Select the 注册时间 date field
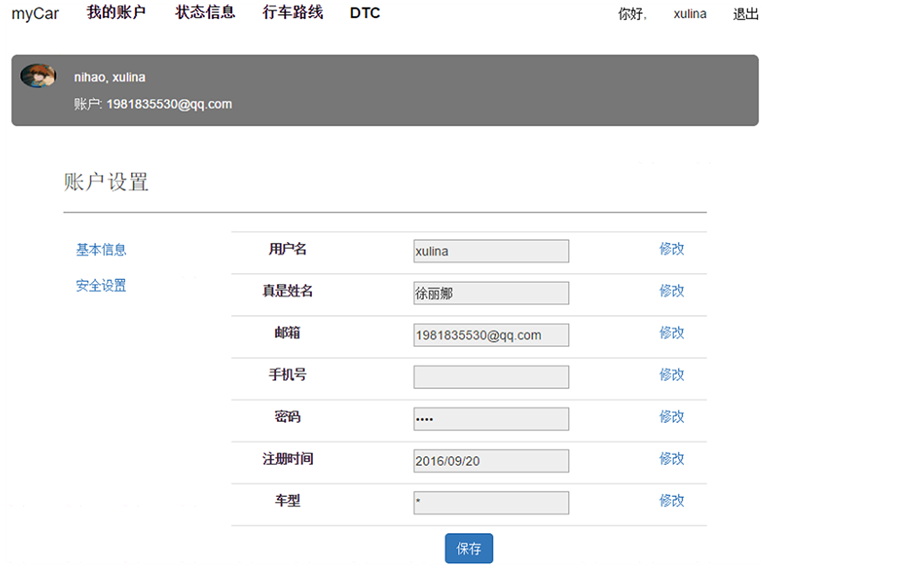The height and width of the screenshot is (565, 903). pos(491,461)
